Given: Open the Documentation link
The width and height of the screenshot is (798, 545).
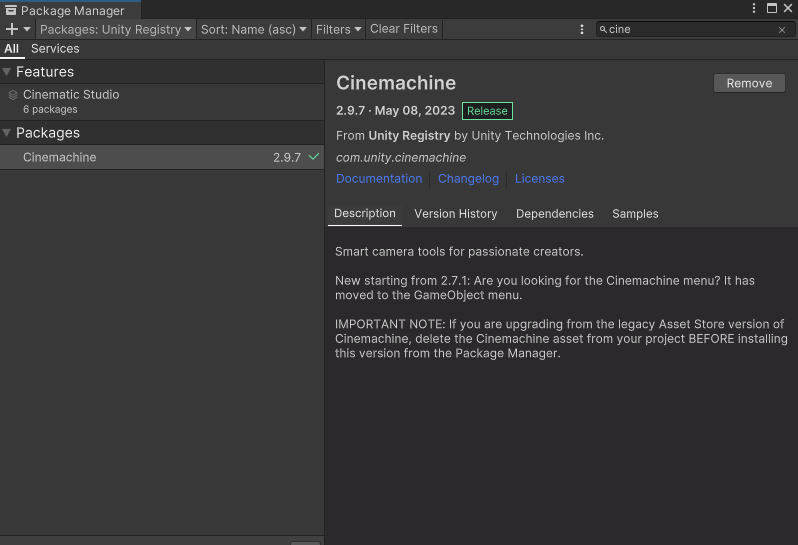Looking at the screenshot, I should coord(379,179).
